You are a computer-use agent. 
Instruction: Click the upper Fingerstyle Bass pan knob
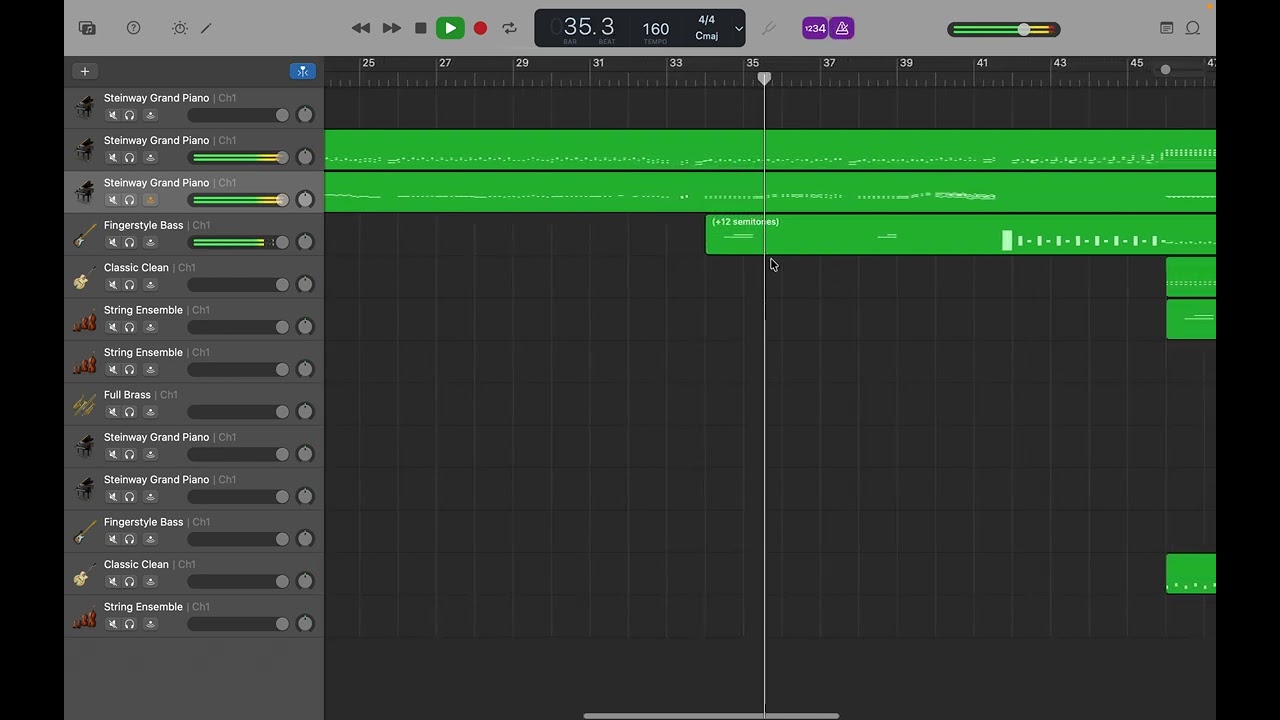coord(305,241)
